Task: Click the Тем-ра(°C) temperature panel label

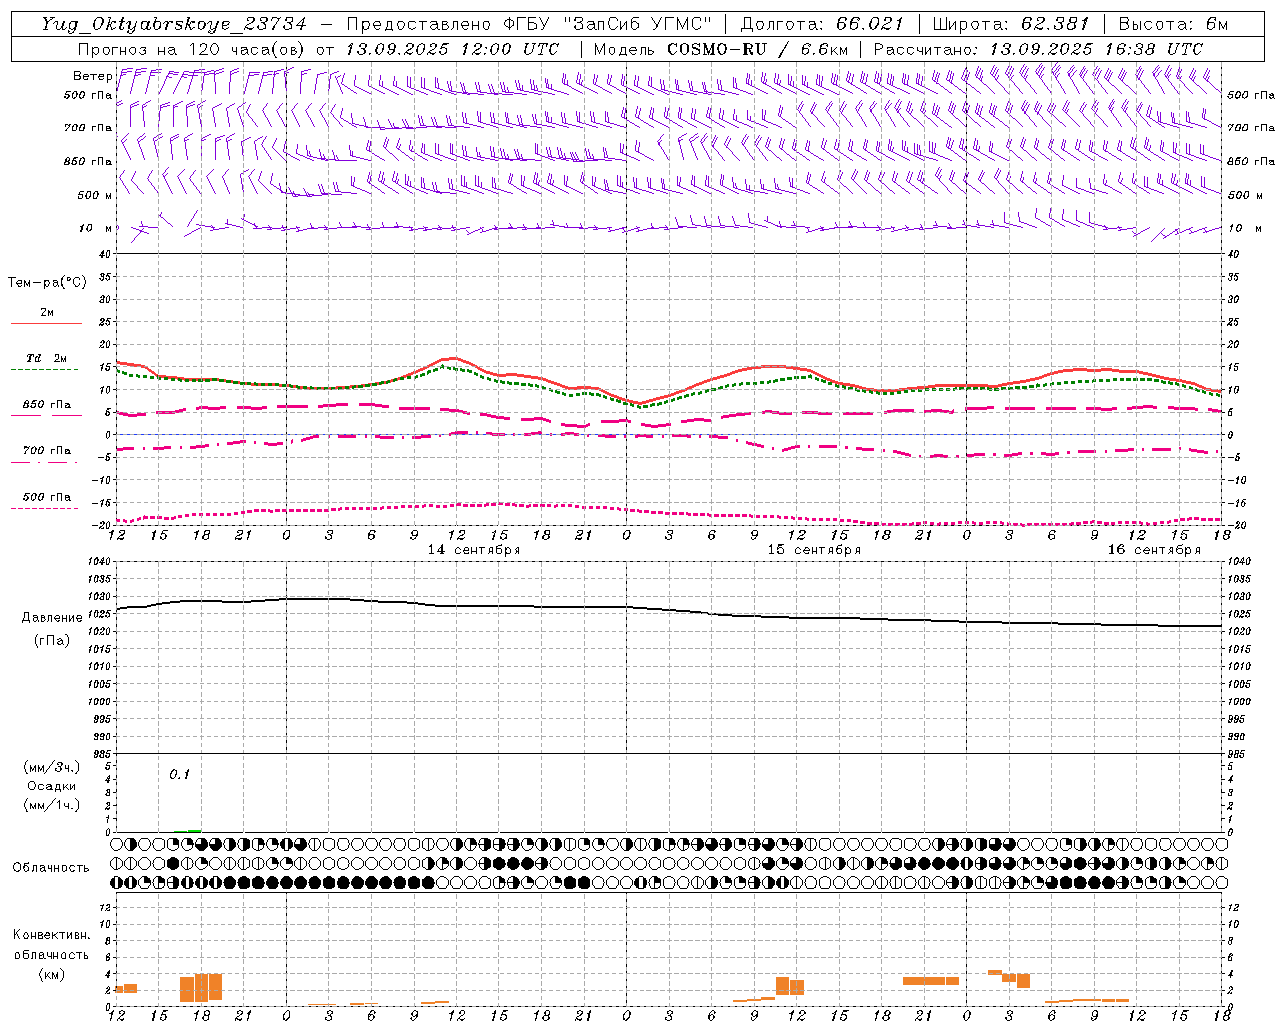Action: (x=47, y=283)
